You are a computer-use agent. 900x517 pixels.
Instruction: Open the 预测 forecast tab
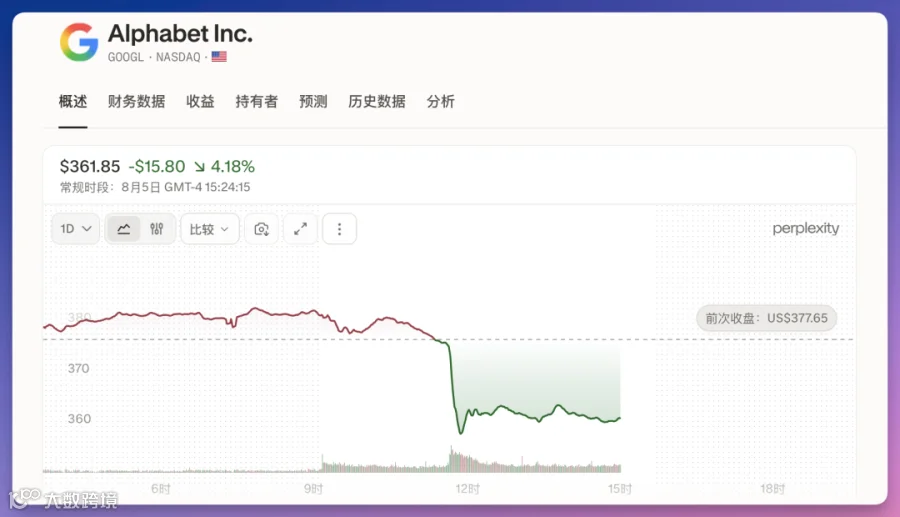tap(313, 102)
